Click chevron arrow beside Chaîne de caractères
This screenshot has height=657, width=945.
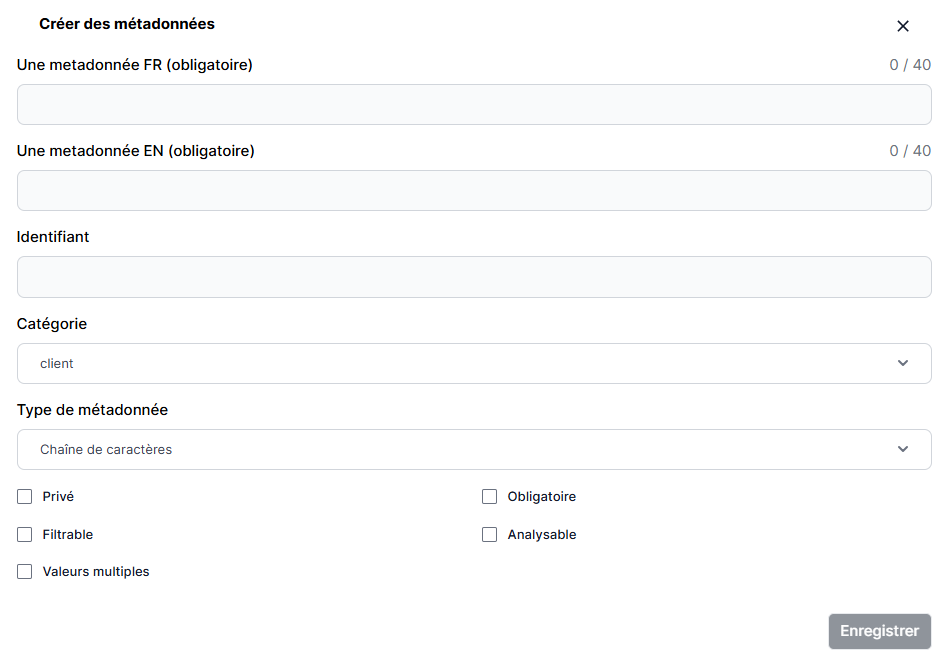[903, 450]
